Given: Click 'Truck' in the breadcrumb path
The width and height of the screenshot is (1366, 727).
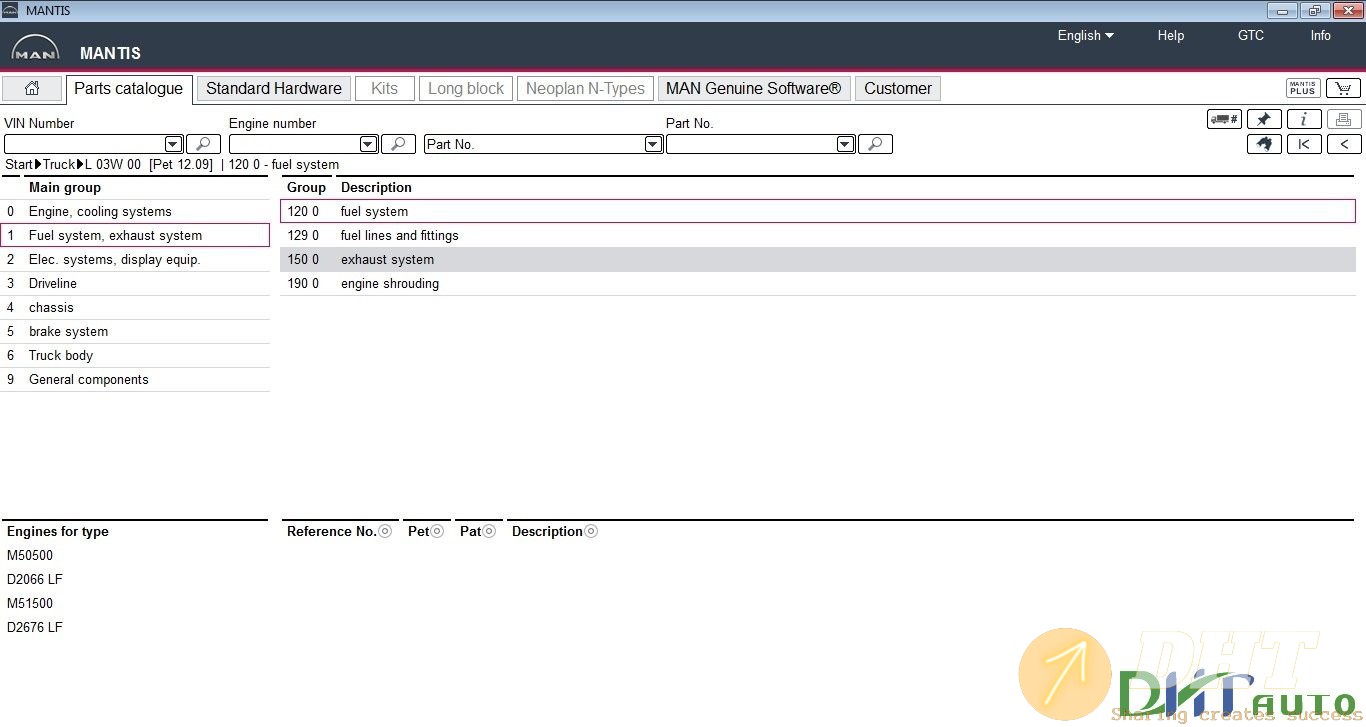Looking at the screenshot, I should [x=59, y=164].
